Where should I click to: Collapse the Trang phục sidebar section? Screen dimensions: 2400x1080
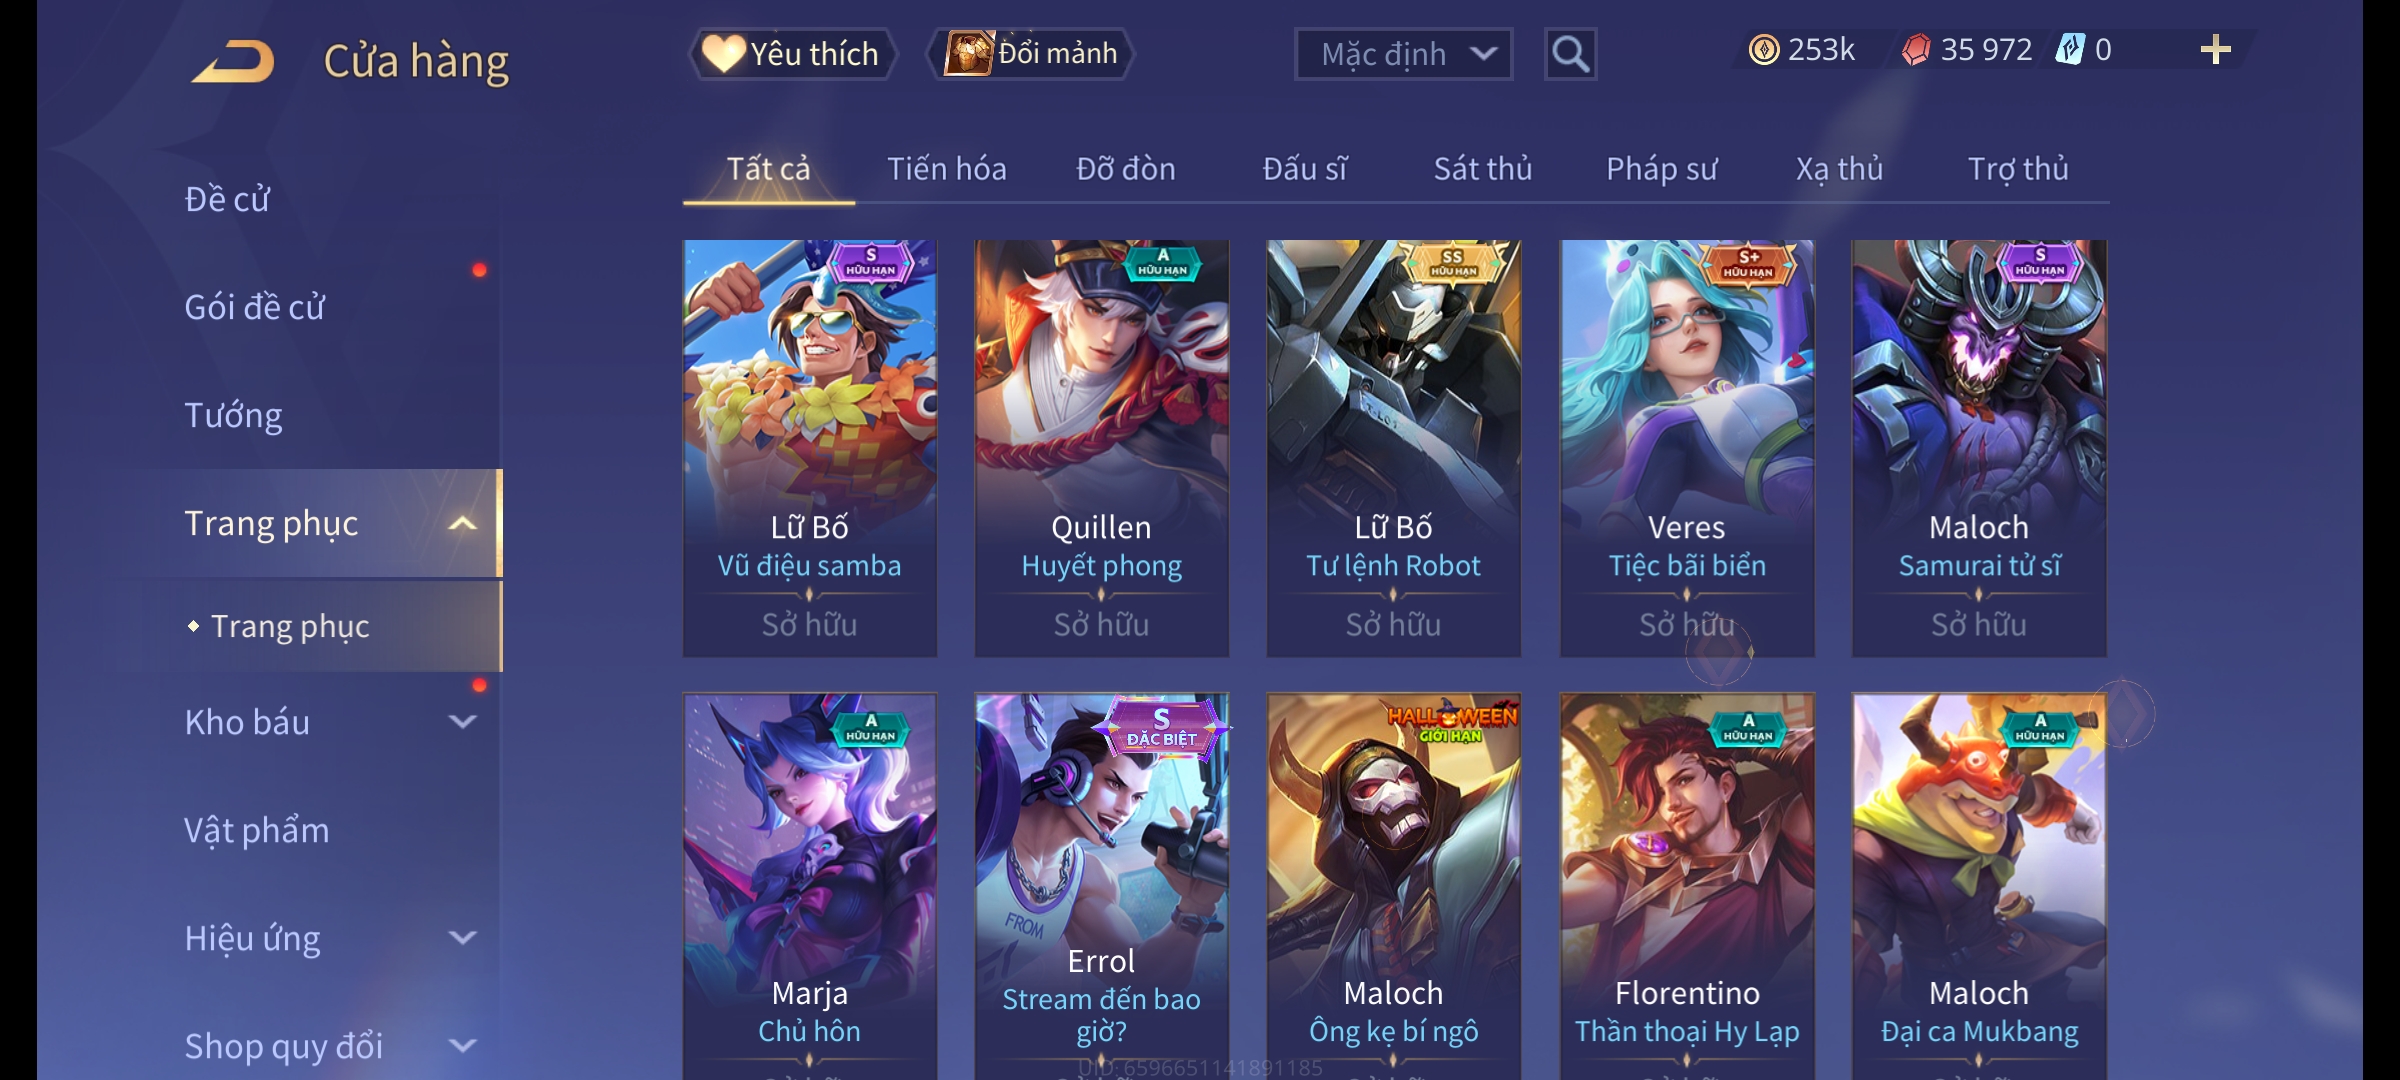pos(462,524)
